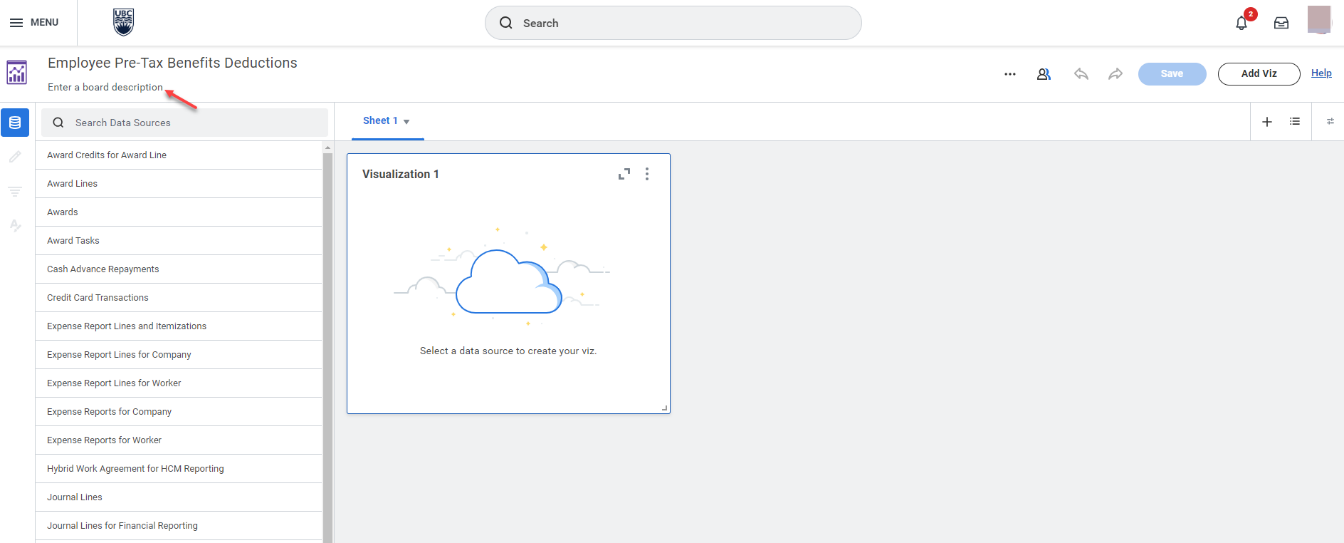Click the Search Data Sources field
The image size is (1344, 543).
pyautogui.click(x=185, y=123)
